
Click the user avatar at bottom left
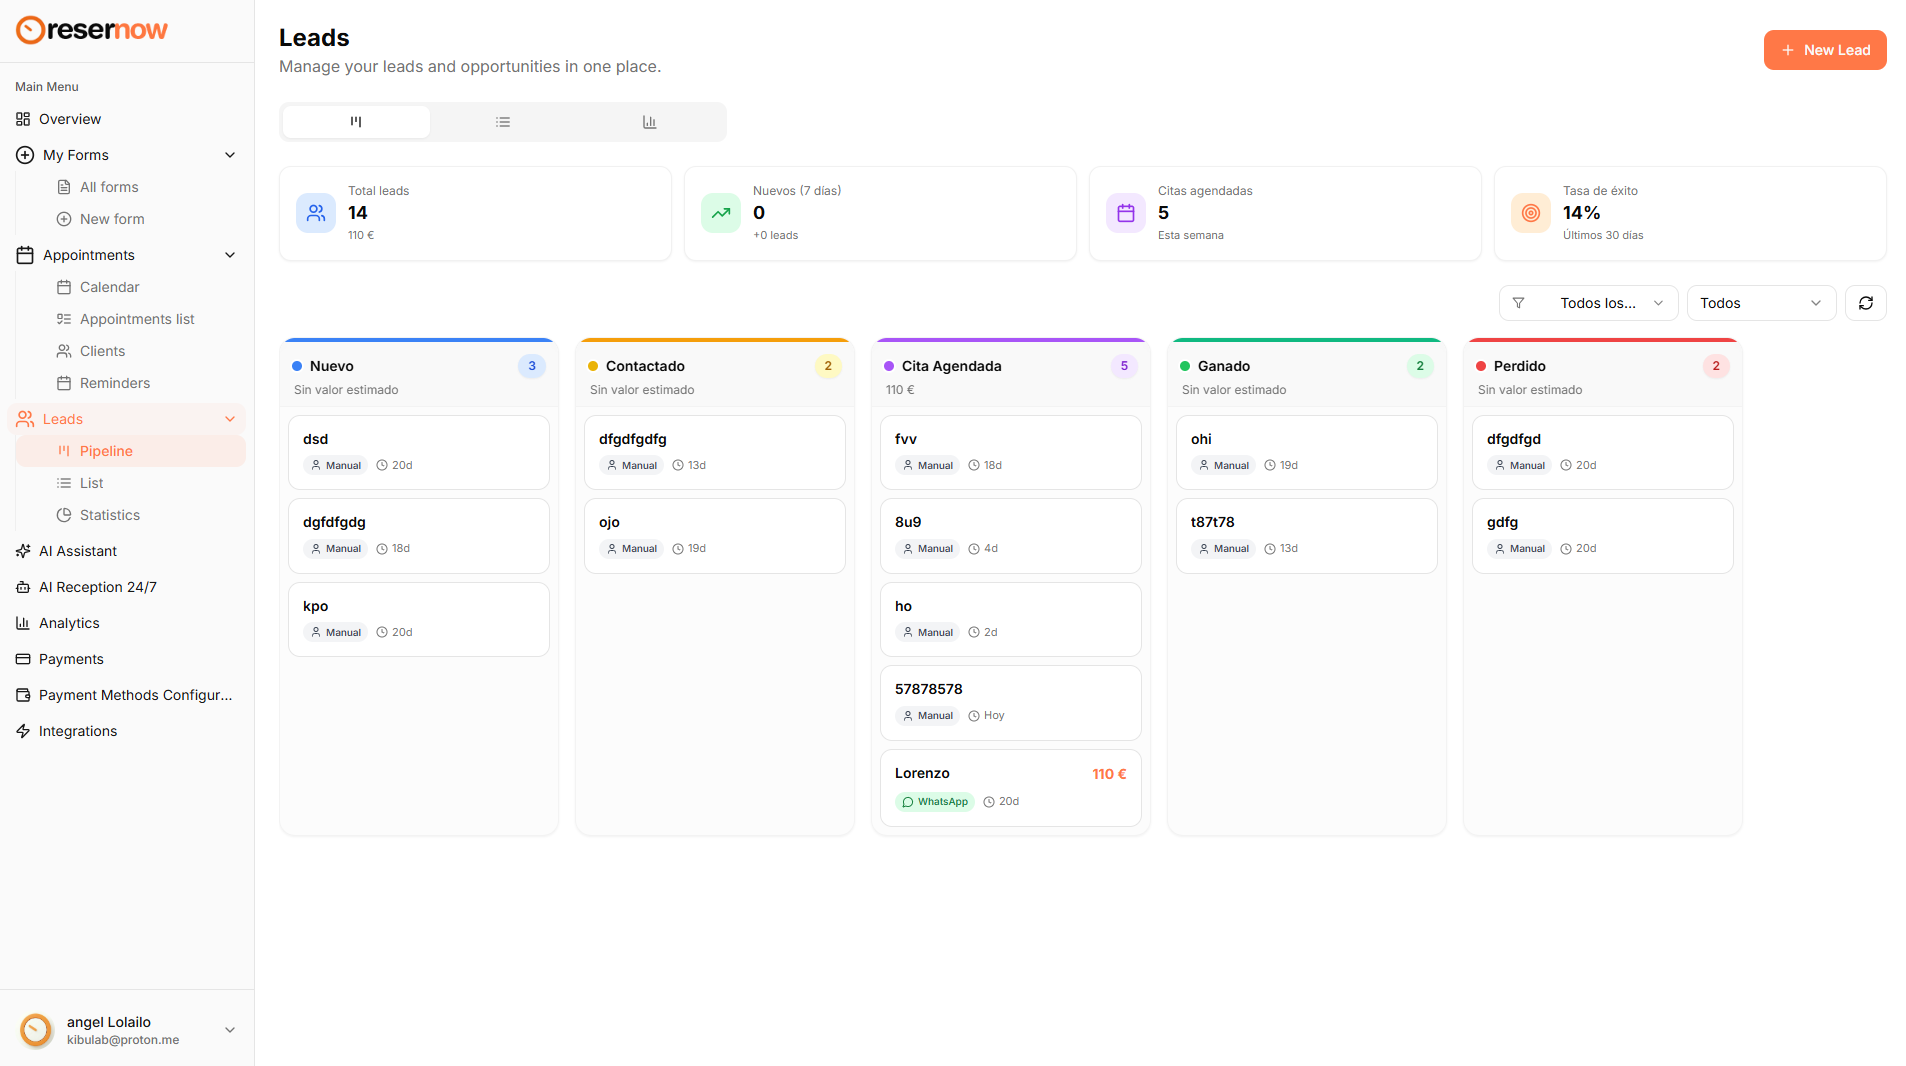36,1030
